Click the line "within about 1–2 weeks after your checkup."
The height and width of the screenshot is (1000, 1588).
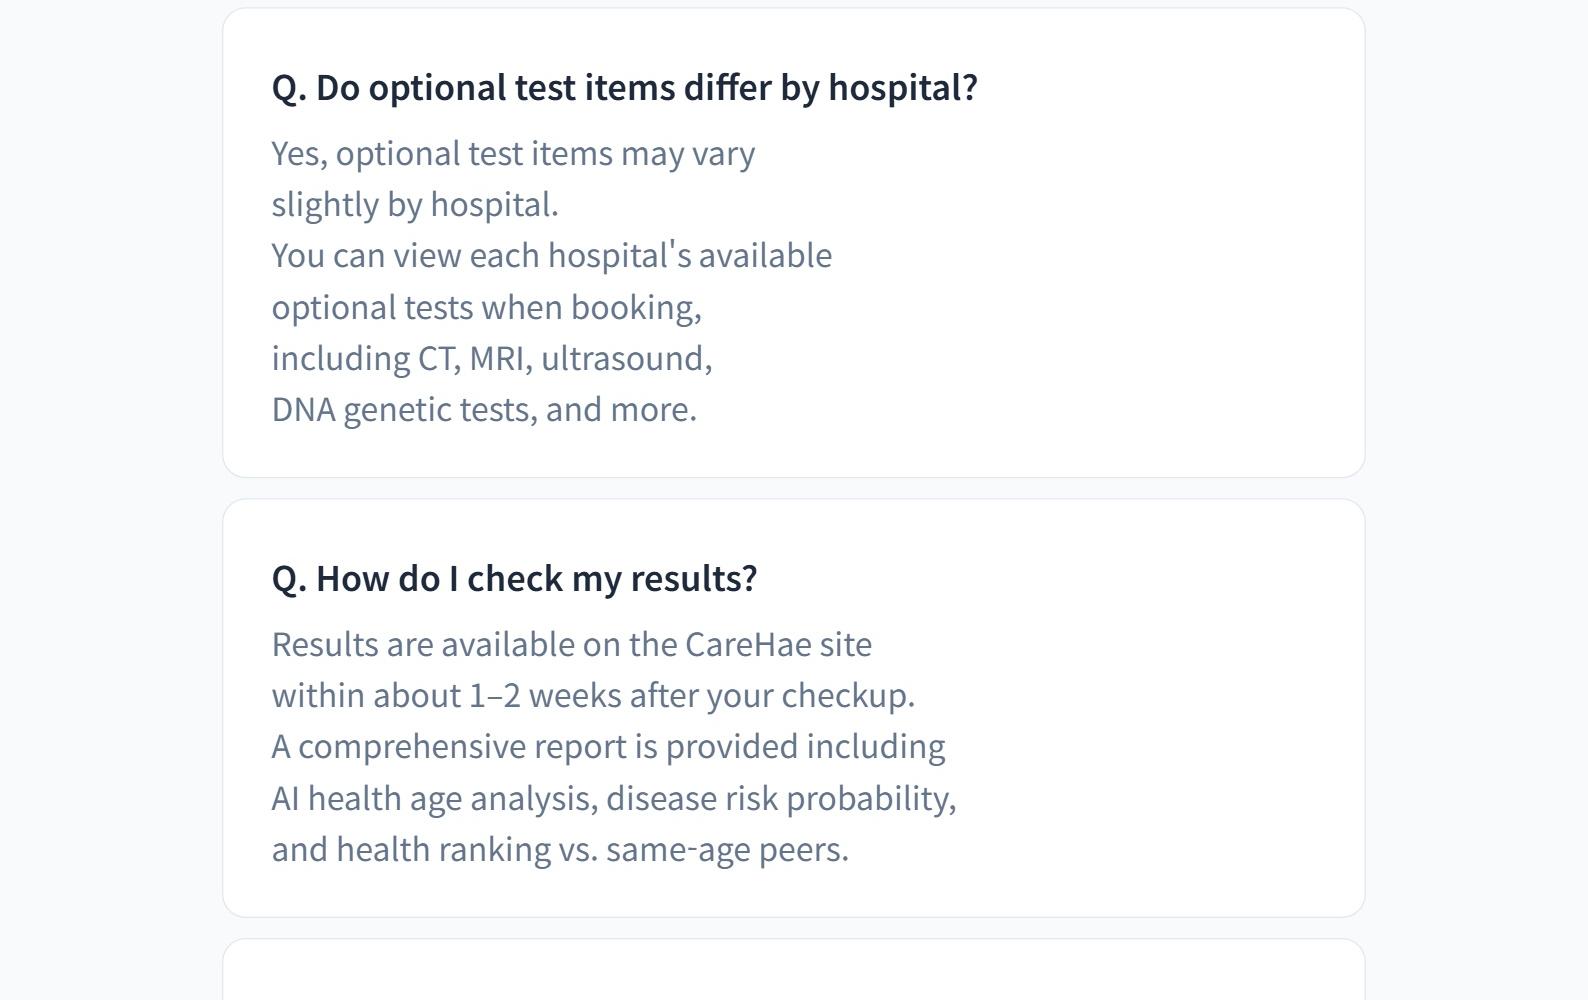[x=593, y=696]
